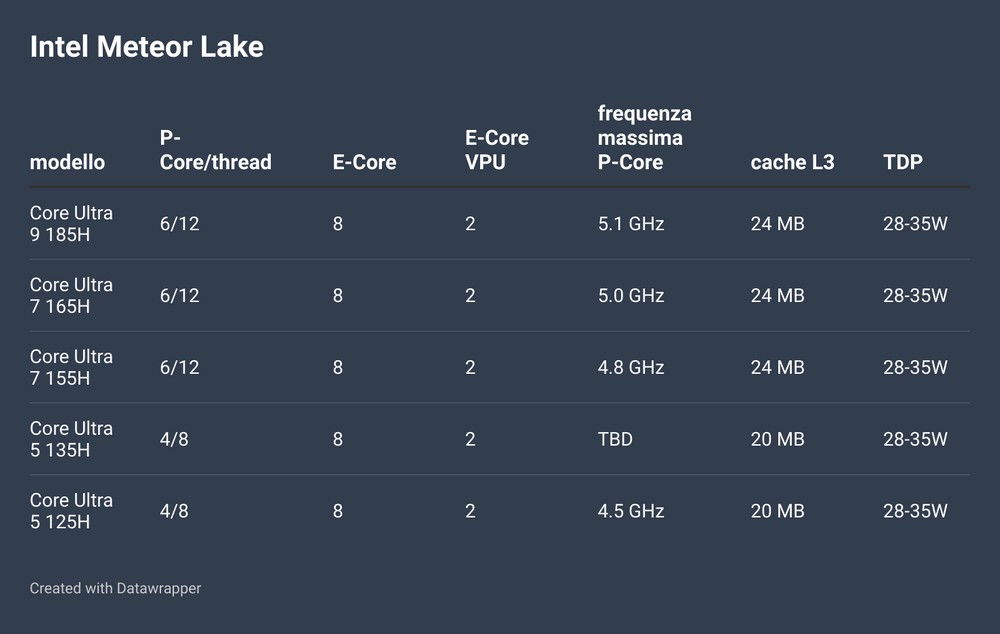Viewport: 1000px width, 634px height.
Task: Select the modello column header
Action: click(x=67, y=162)
